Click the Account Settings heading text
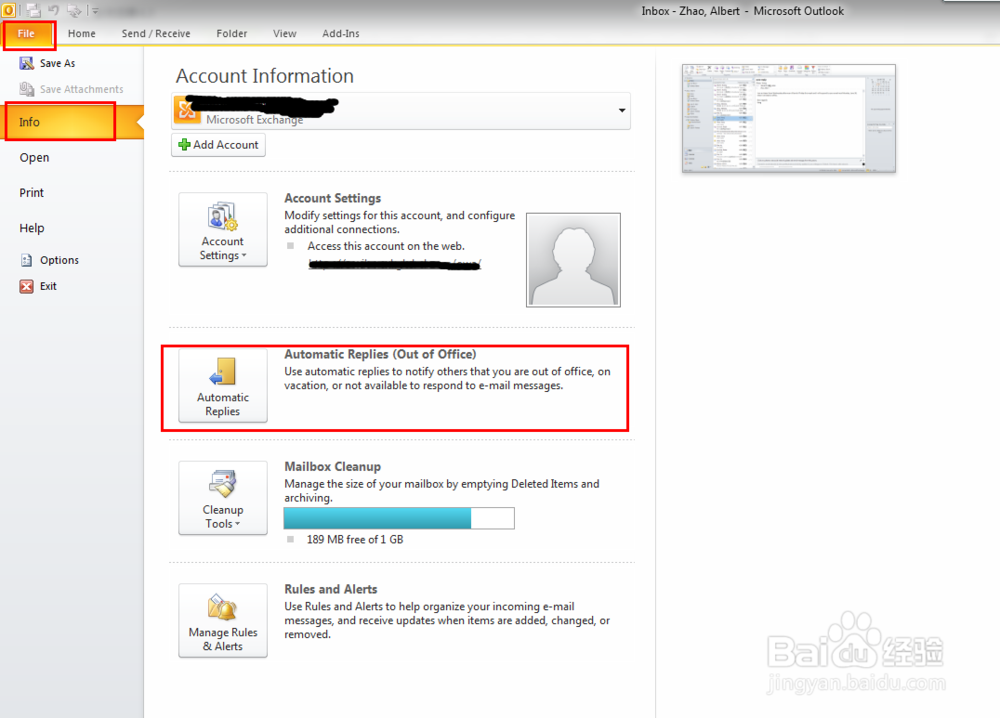The height and width of the screenshot is (718, 1000). [x=332, y=198]
